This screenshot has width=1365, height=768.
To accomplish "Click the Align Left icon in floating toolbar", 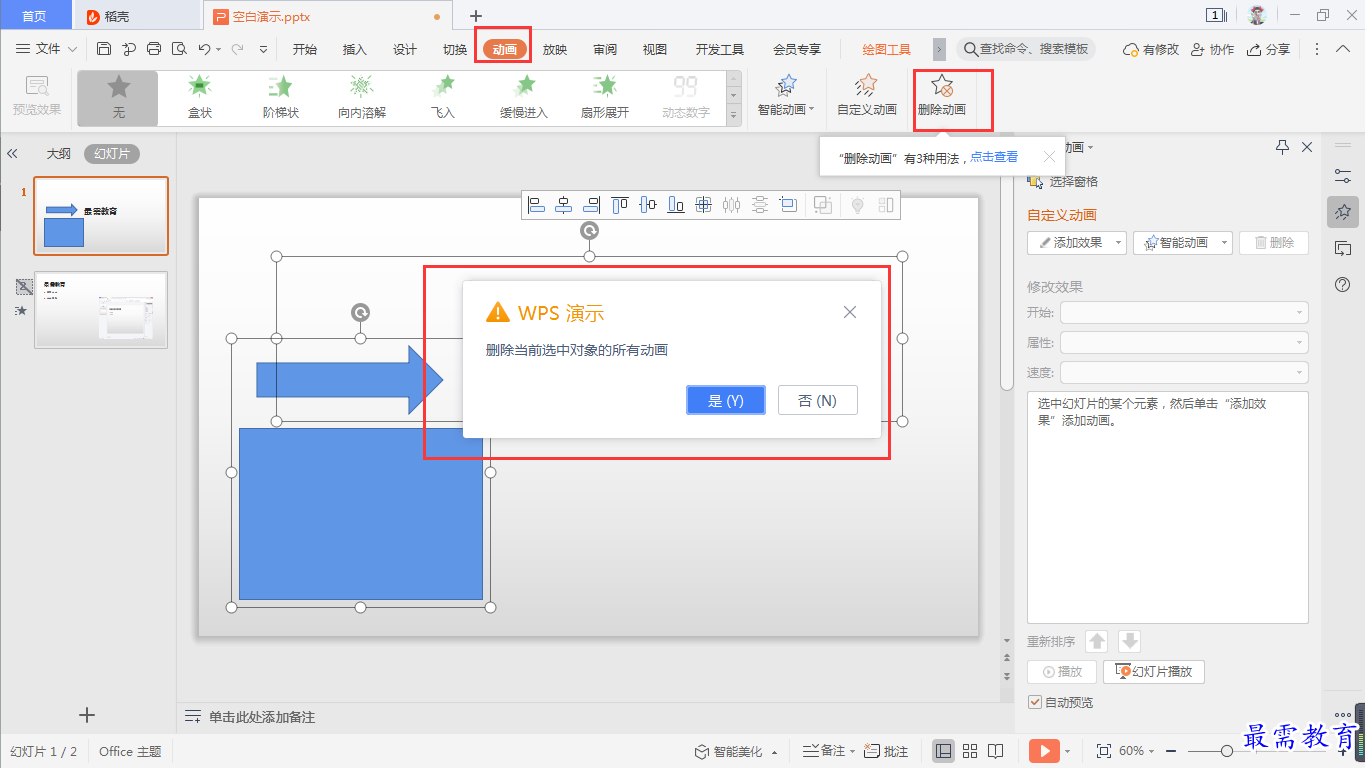I will (x=536, y=205).
